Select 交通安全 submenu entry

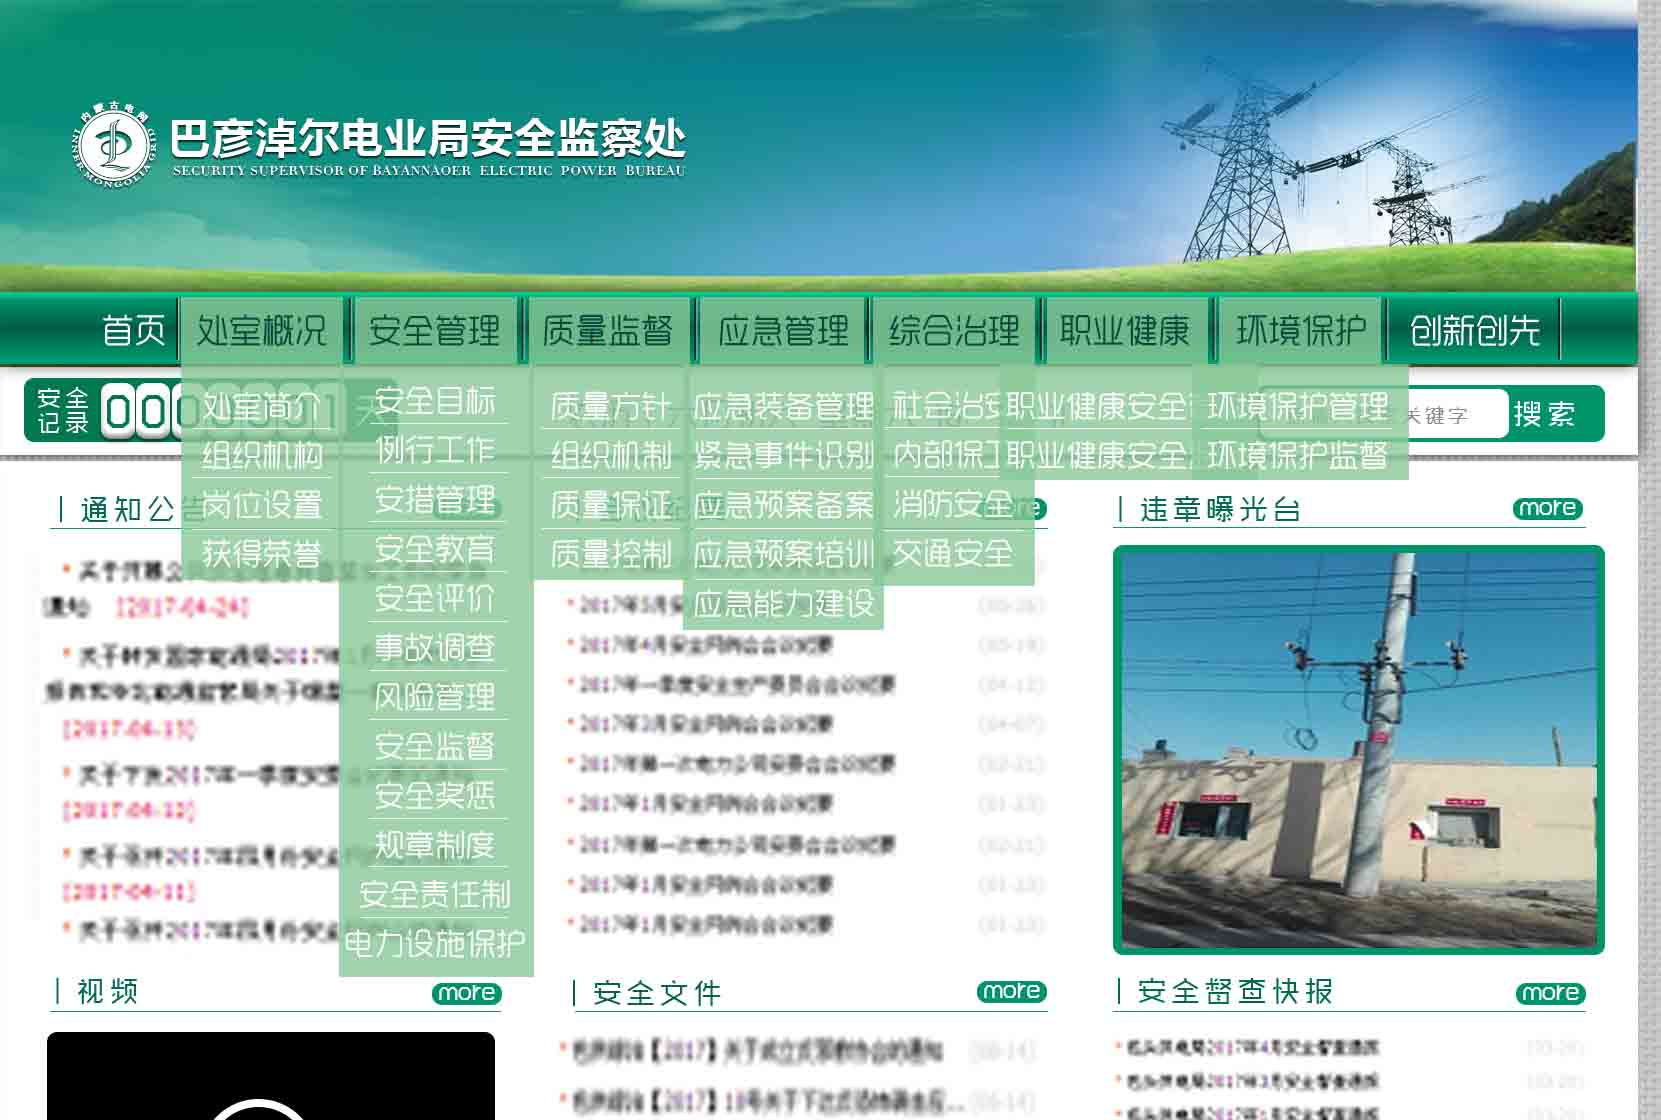[953, 553]
